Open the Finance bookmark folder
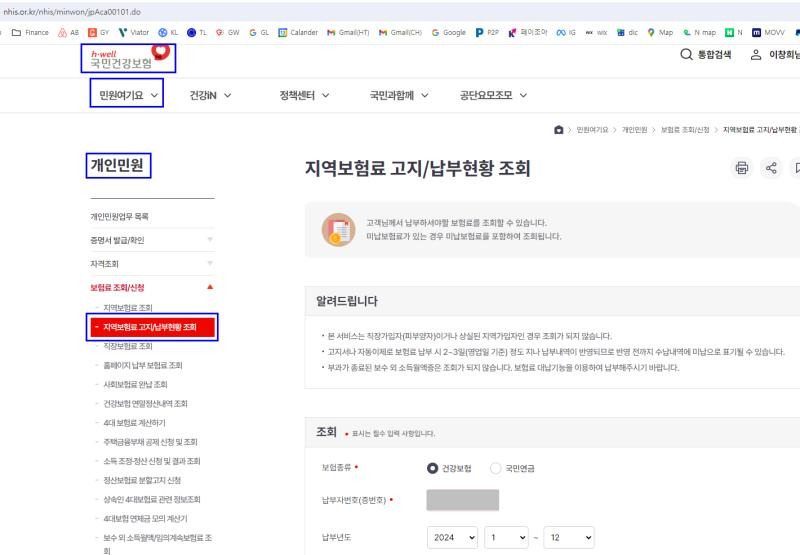The width and height of the screenshot is (800, 555). [30, 32]
